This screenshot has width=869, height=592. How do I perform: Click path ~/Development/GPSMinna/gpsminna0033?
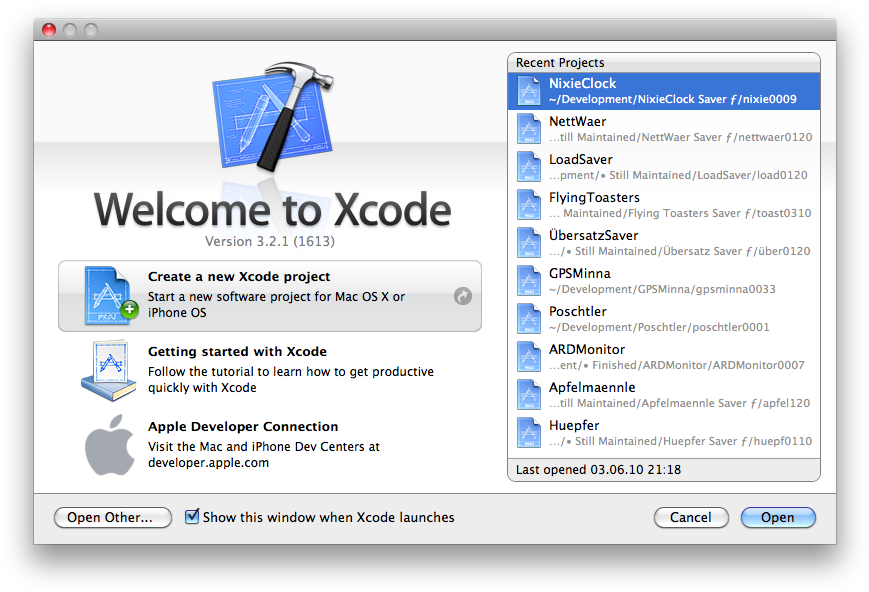(x=662, y=289)
